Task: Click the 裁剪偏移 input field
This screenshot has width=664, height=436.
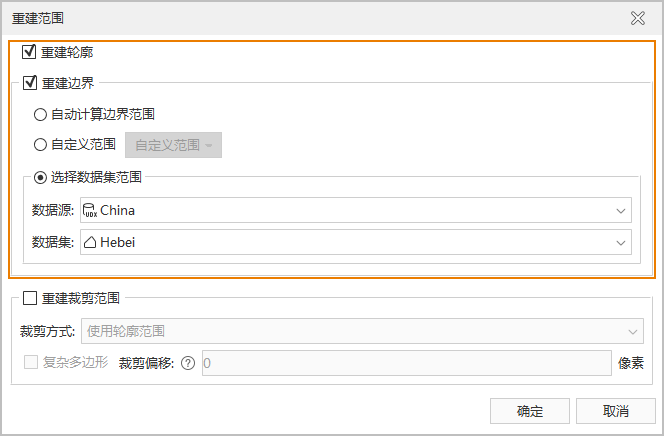Action: pos(405,363)
